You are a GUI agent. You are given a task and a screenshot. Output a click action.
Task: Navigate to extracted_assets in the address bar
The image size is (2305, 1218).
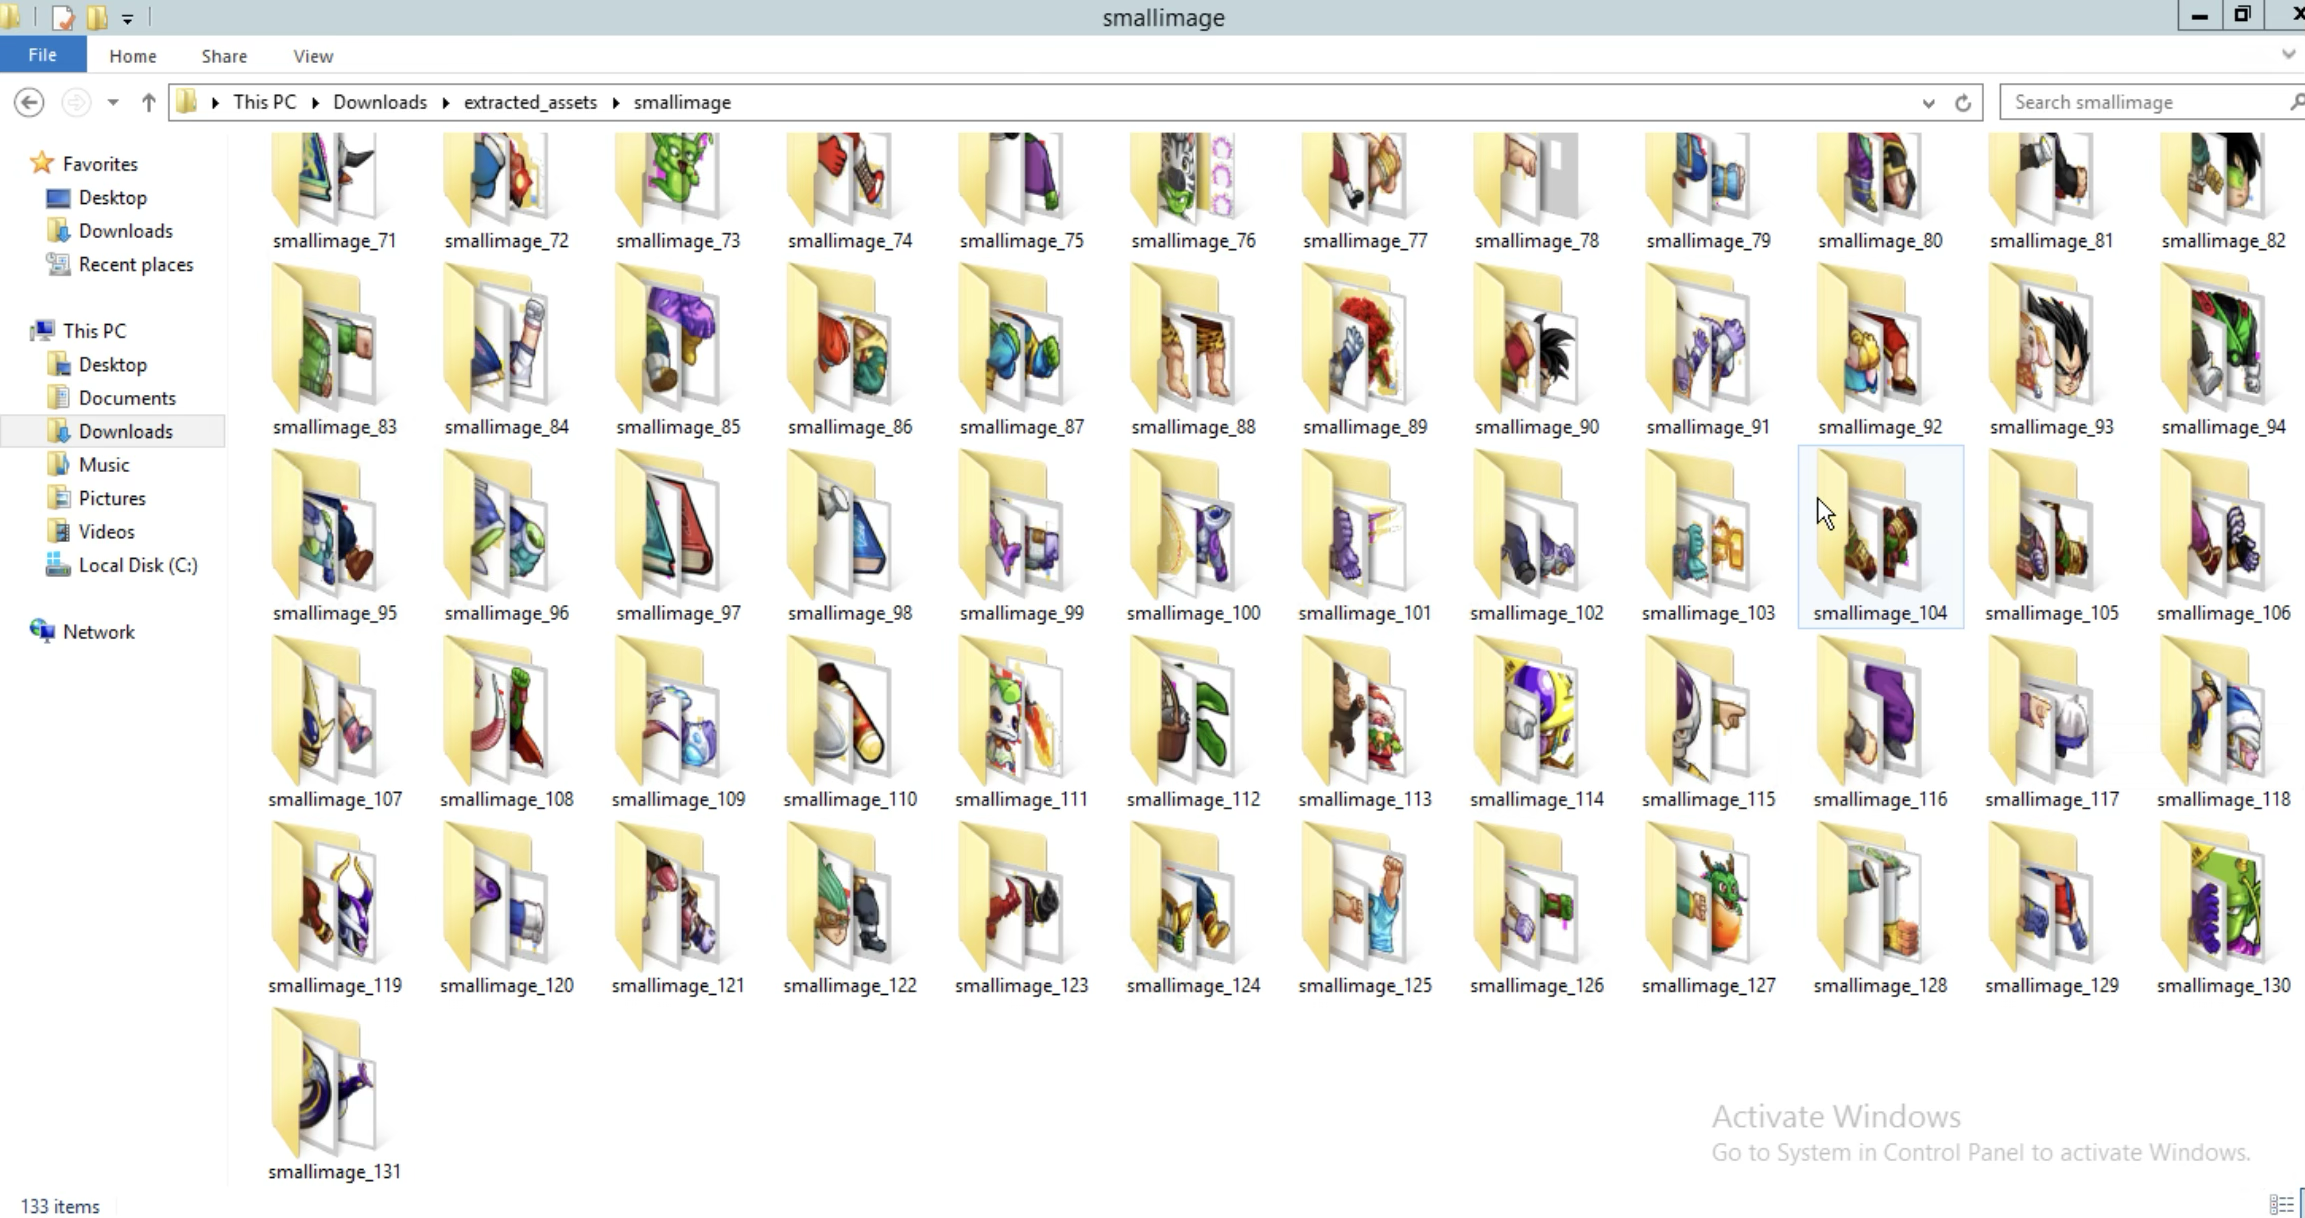coord(530,102)
